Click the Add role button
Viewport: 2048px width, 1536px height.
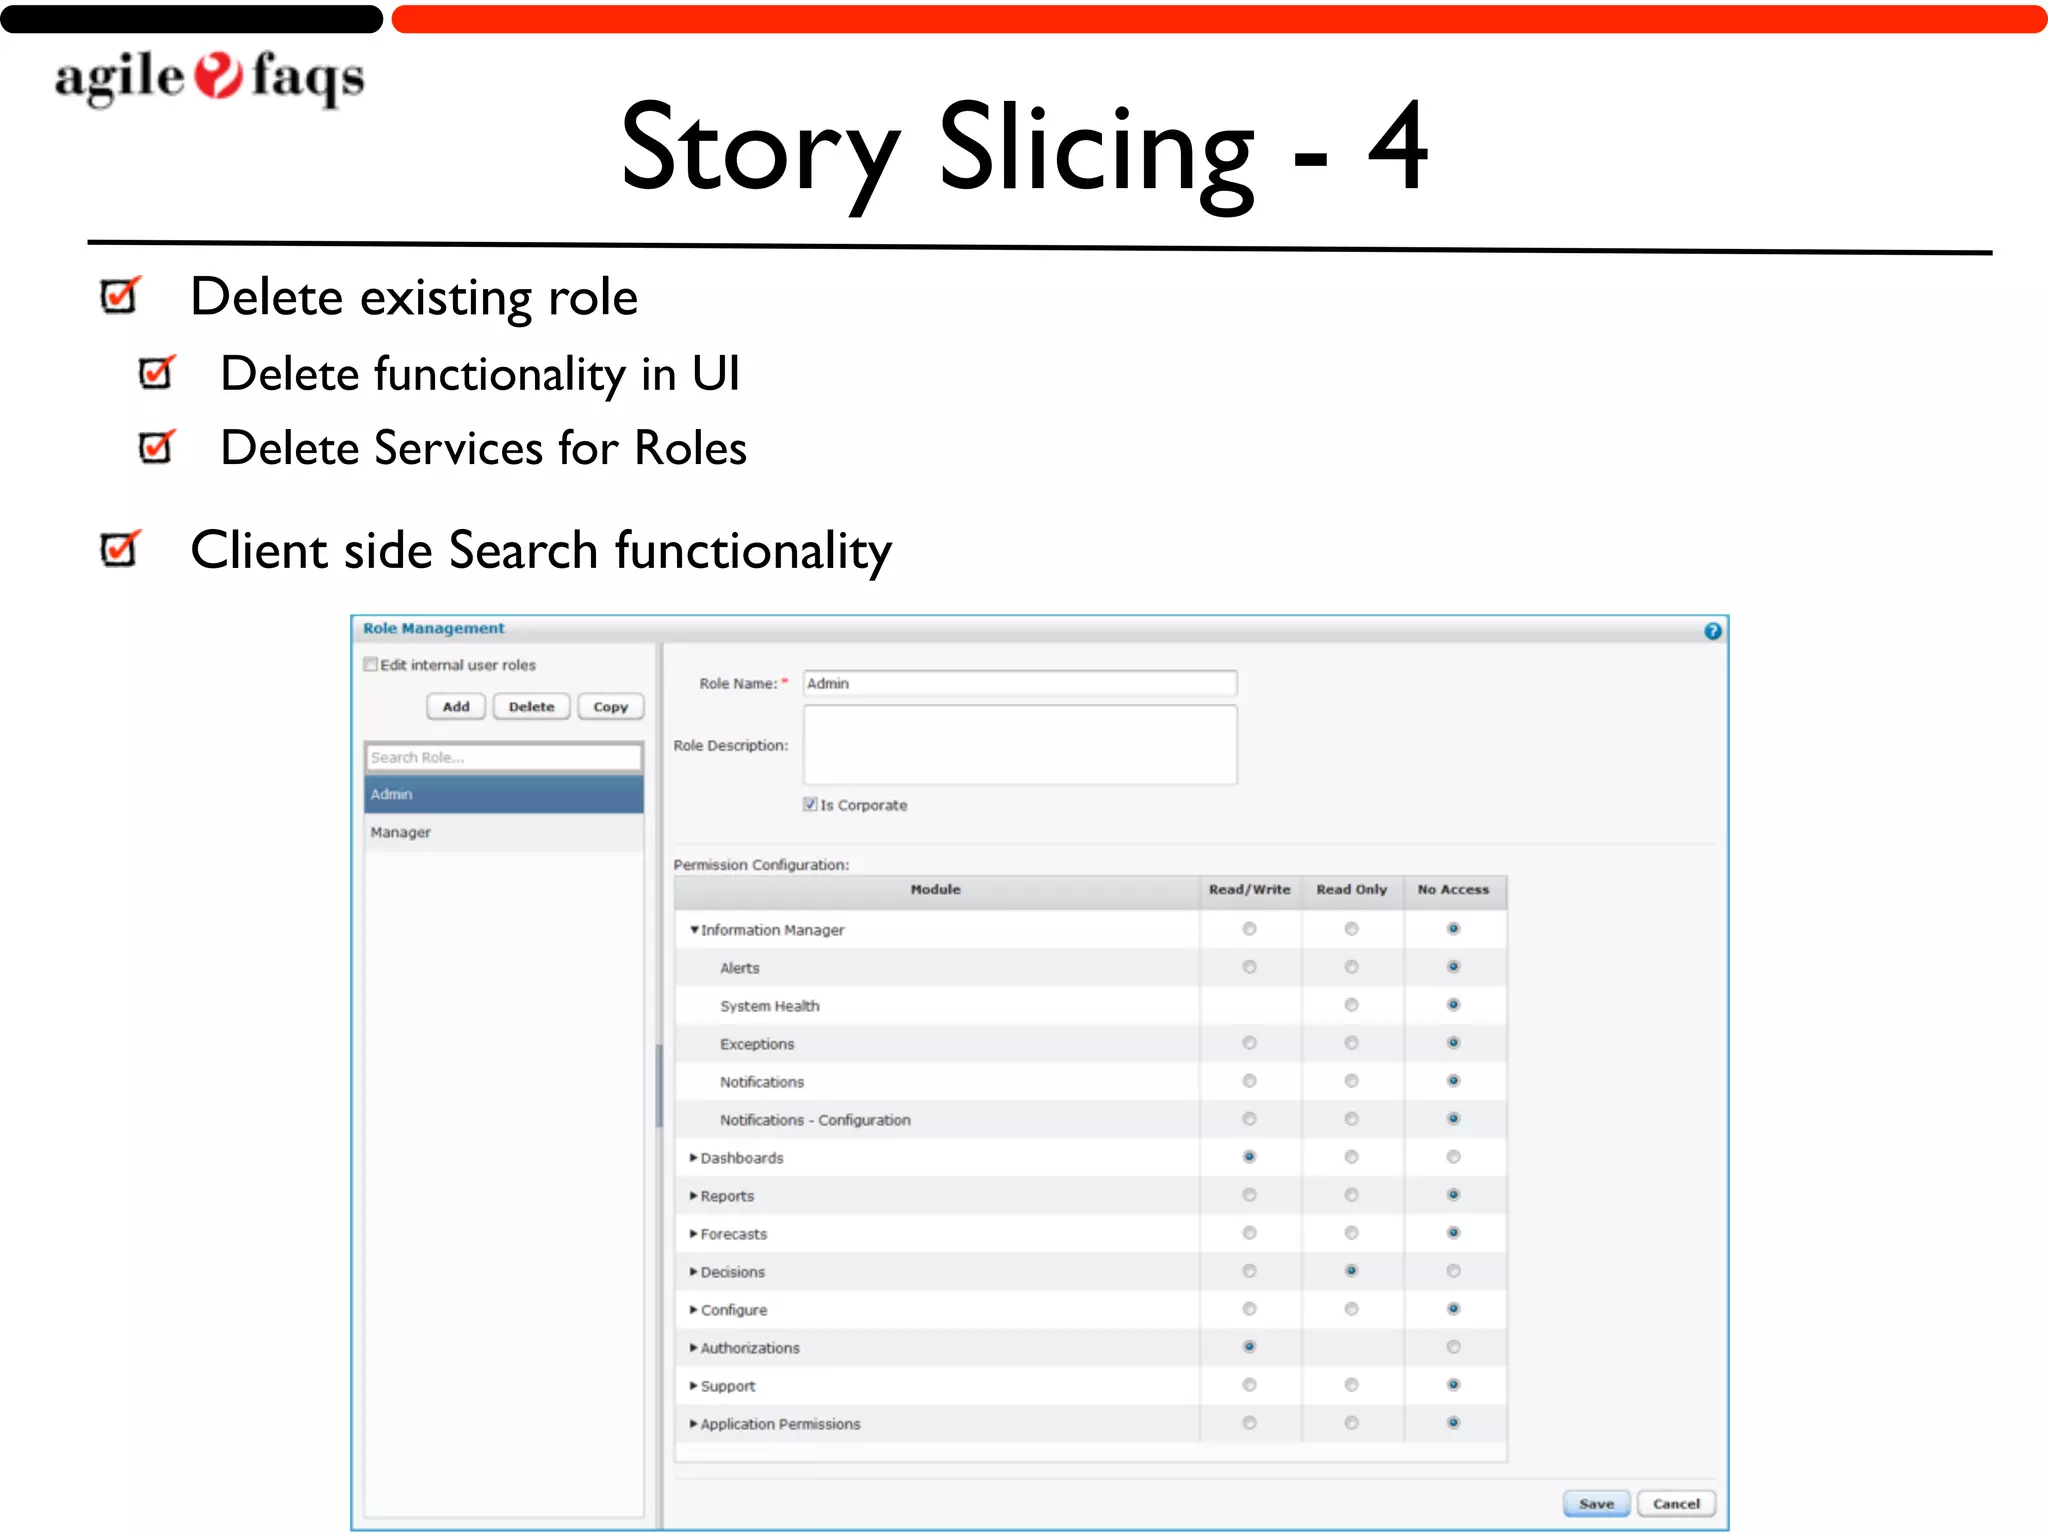tap(456, 706)
